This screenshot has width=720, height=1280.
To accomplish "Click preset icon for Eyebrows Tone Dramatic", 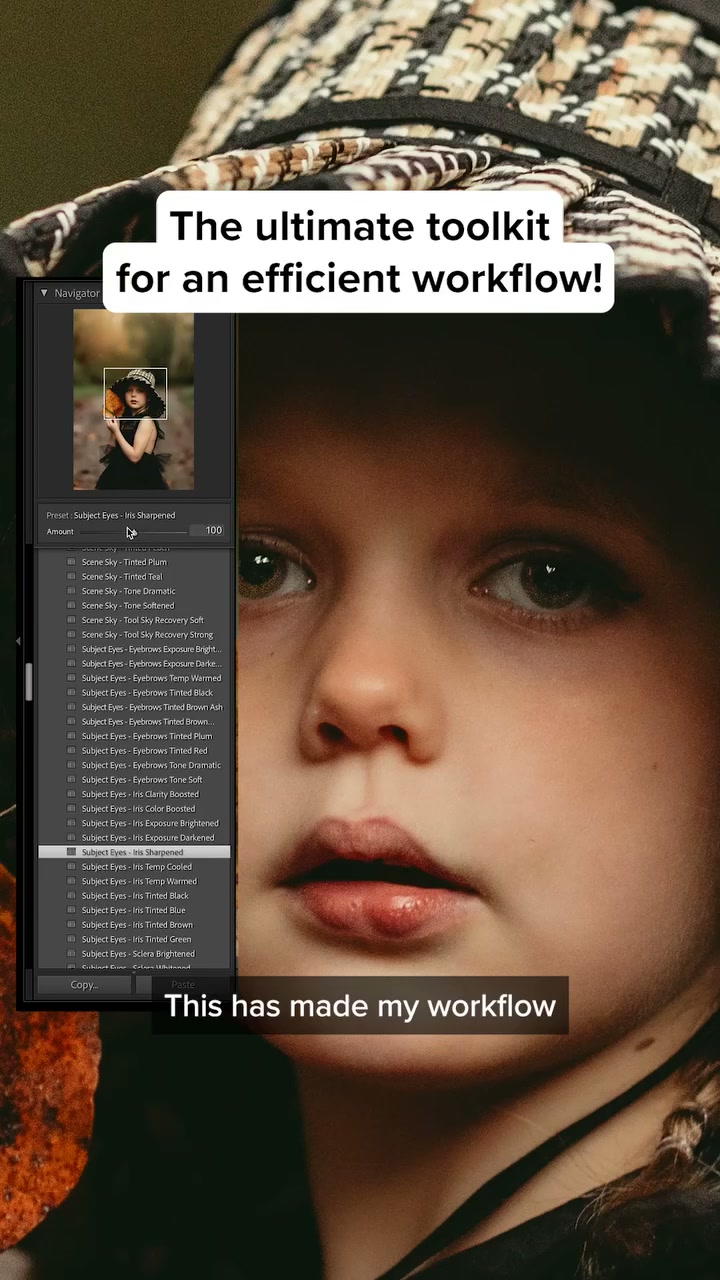I will point(71,765).
